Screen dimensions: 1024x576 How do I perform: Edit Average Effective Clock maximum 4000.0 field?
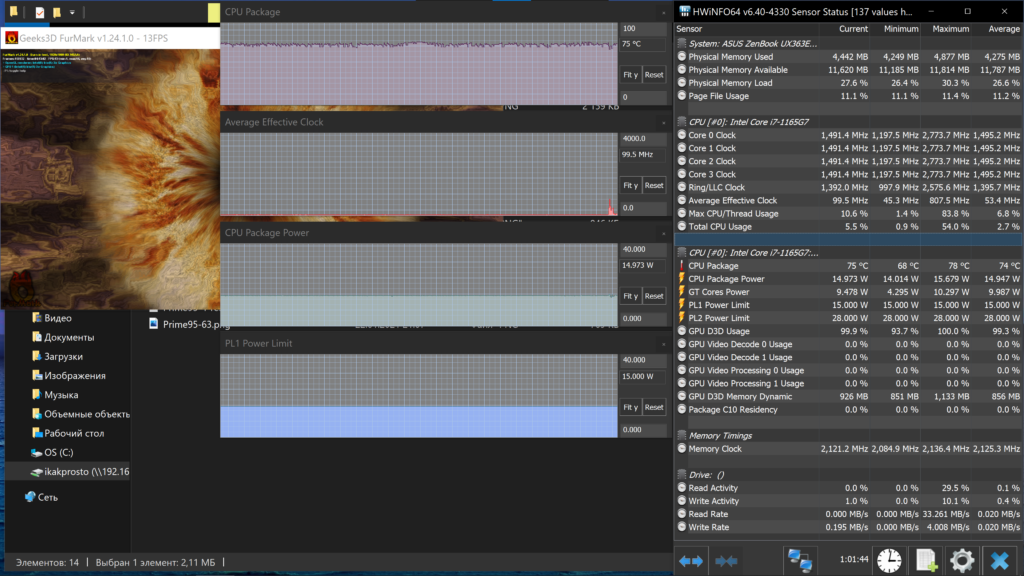click(643, 138)
